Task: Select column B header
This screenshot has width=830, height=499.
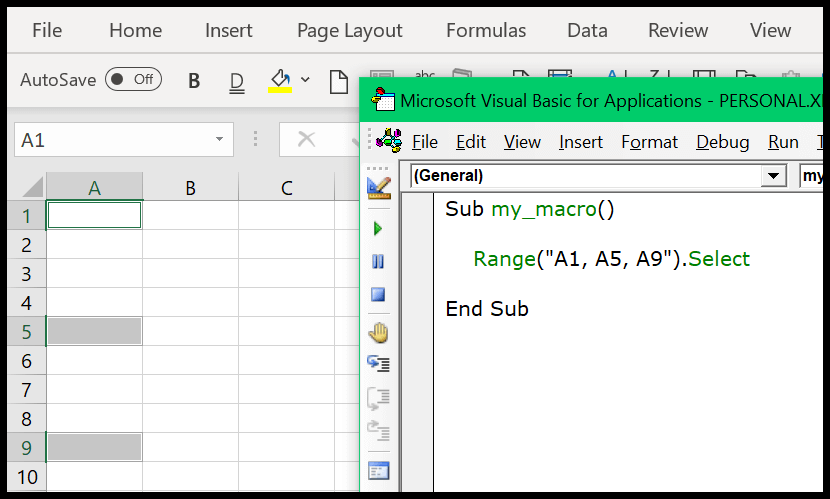Action: pos(191,187)
